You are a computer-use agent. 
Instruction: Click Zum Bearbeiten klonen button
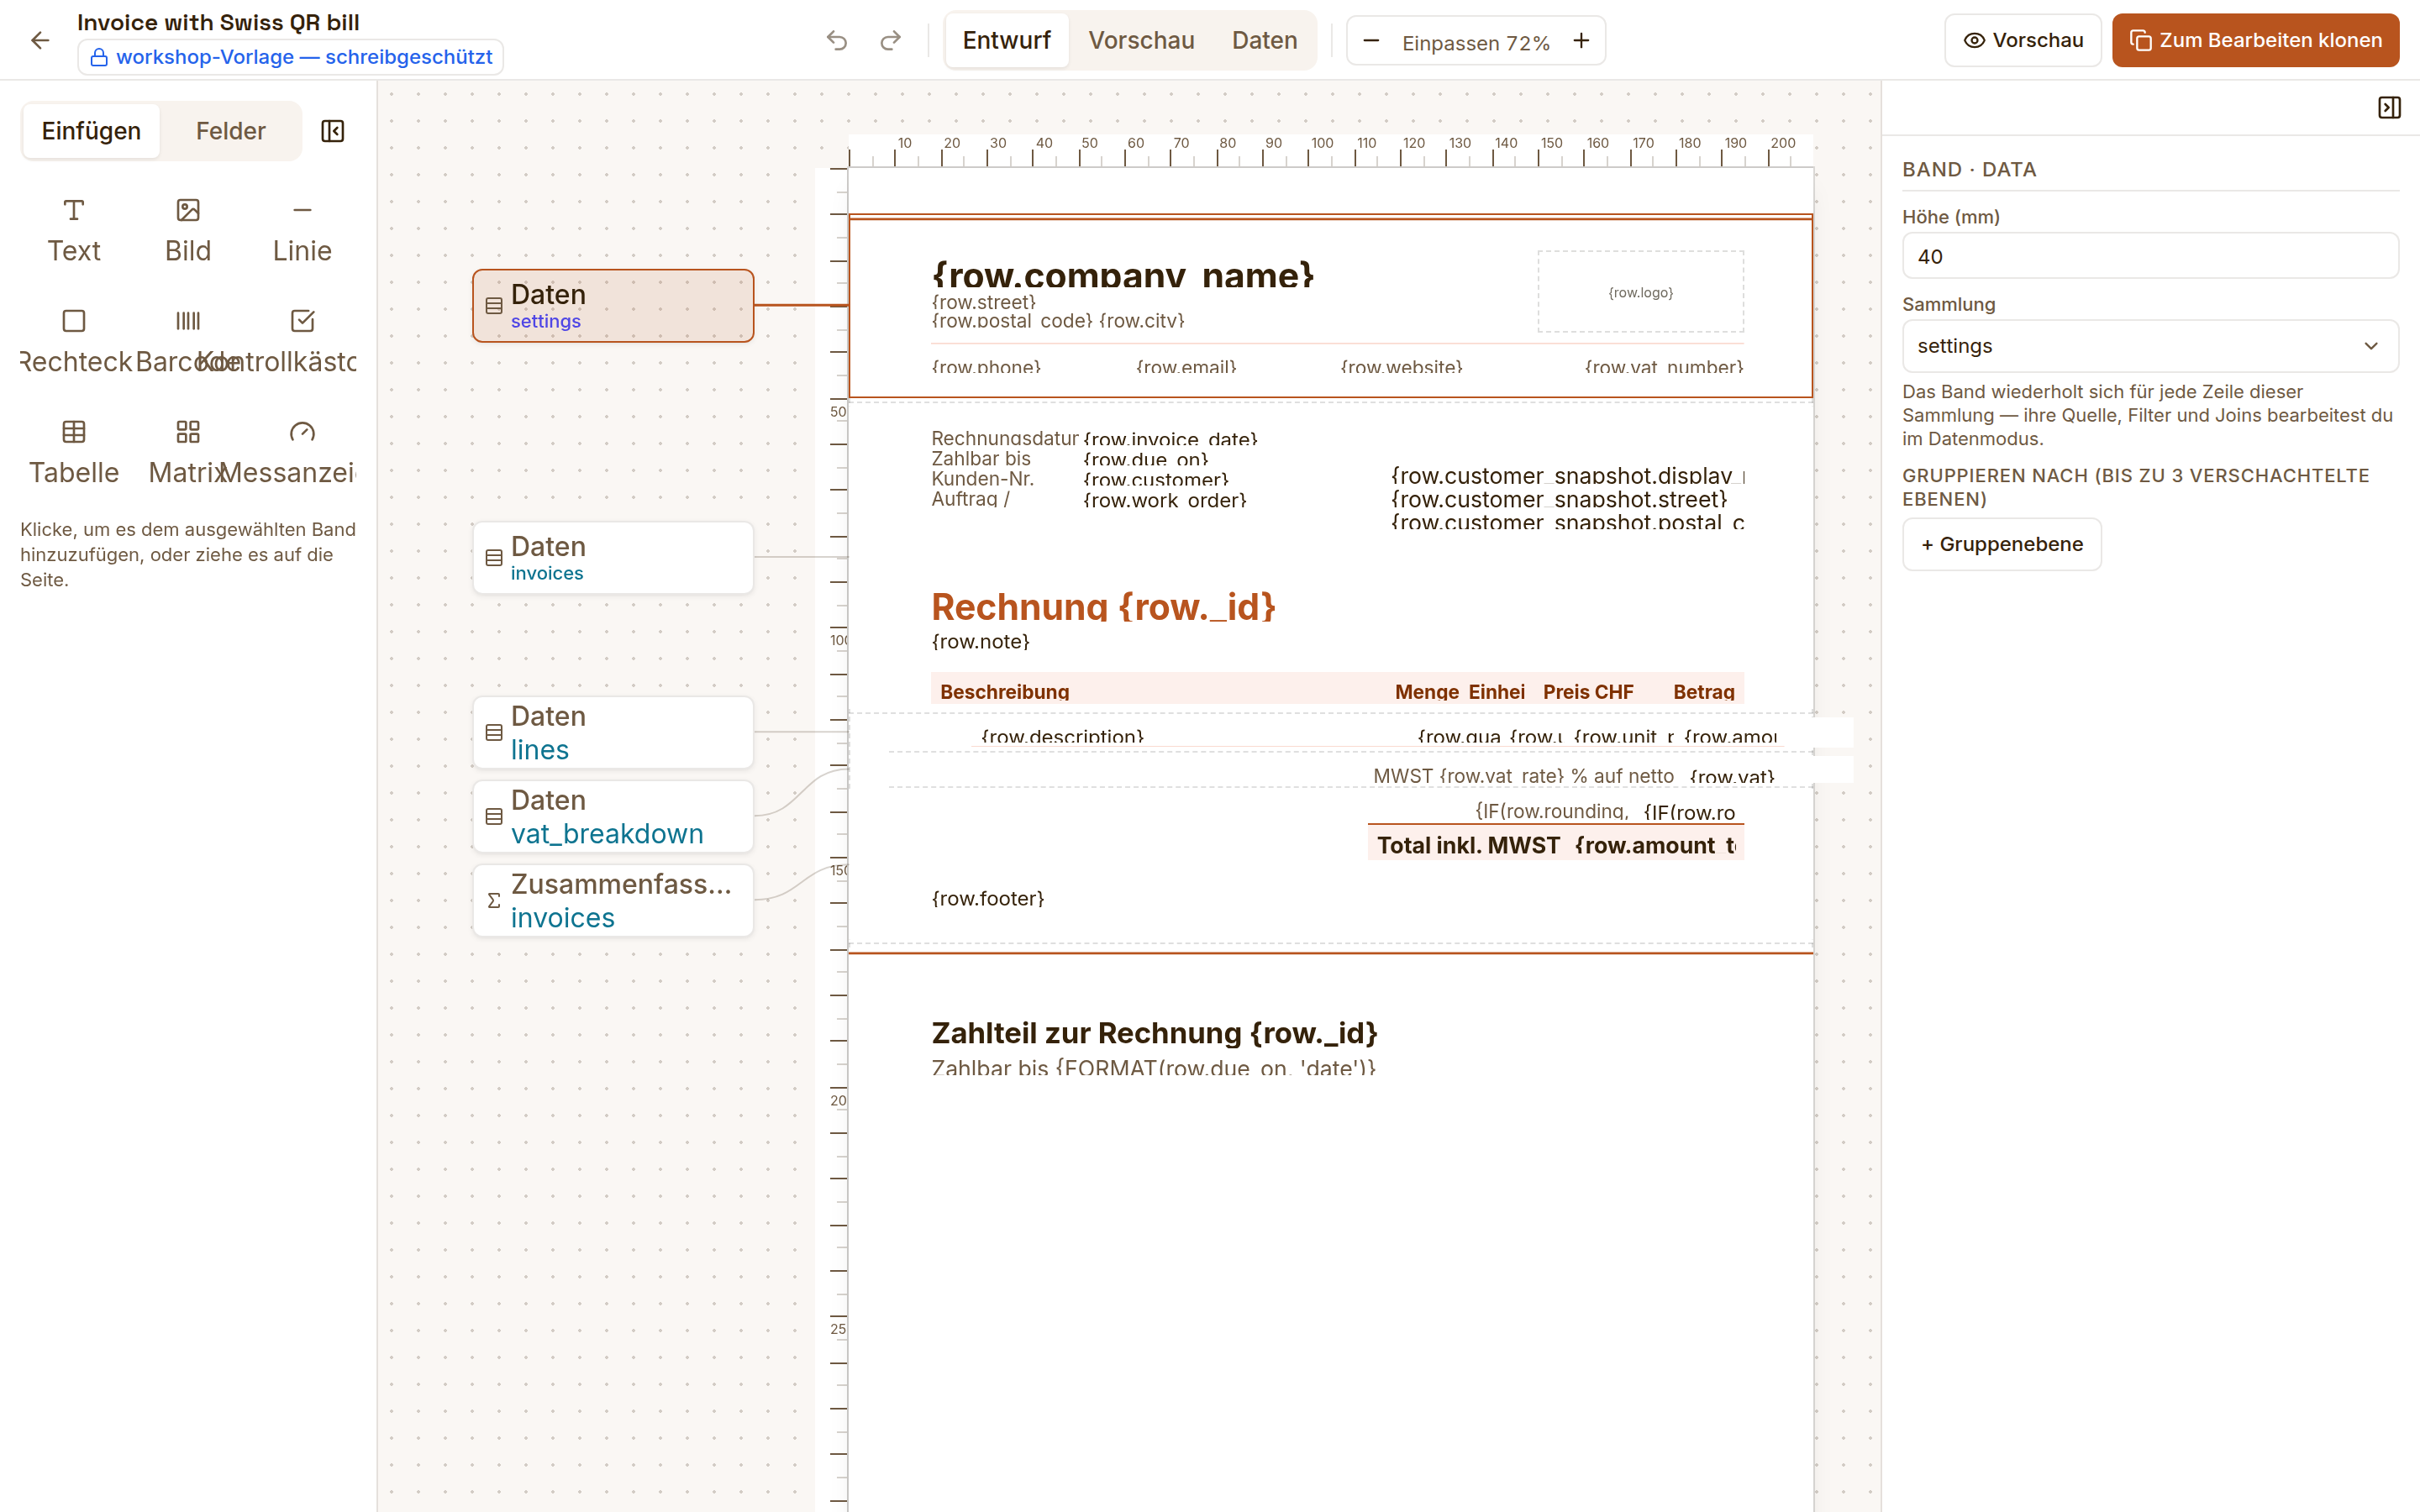tap(2255, 40)
